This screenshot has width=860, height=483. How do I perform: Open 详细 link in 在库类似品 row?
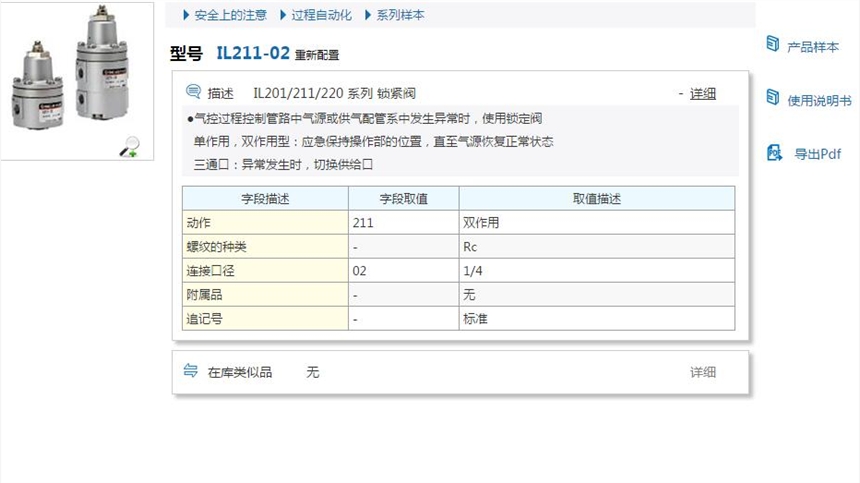coord(702,372)
